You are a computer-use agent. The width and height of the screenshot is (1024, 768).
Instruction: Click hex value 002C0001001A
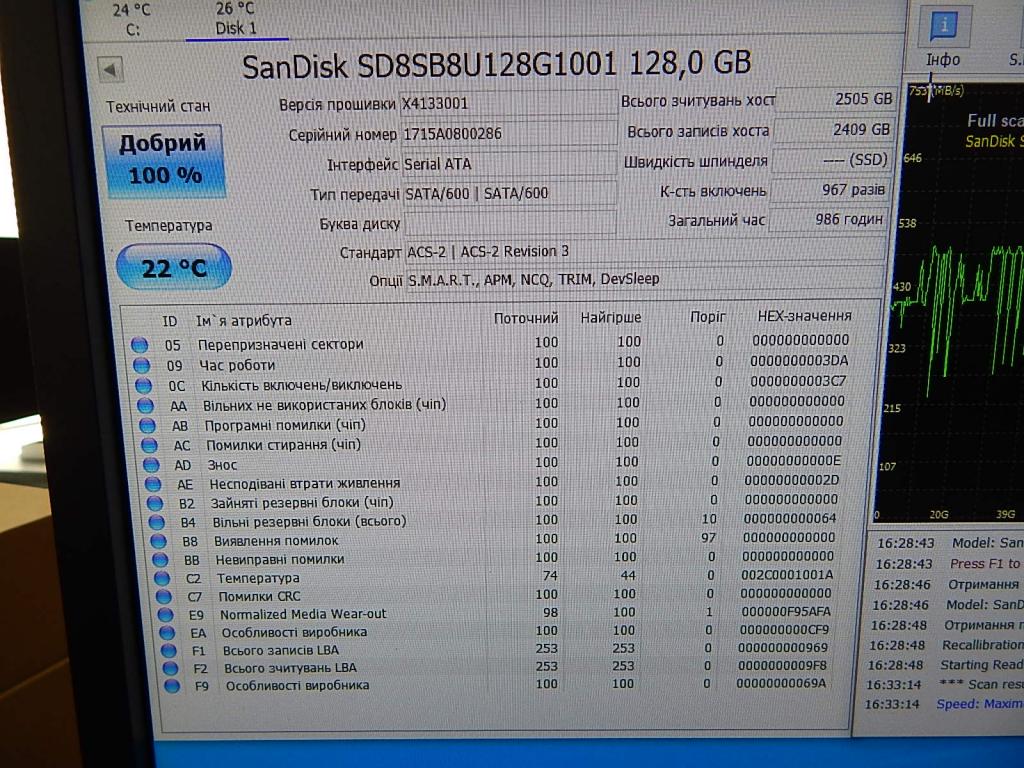pyautogui.click(x=787, y=575)
